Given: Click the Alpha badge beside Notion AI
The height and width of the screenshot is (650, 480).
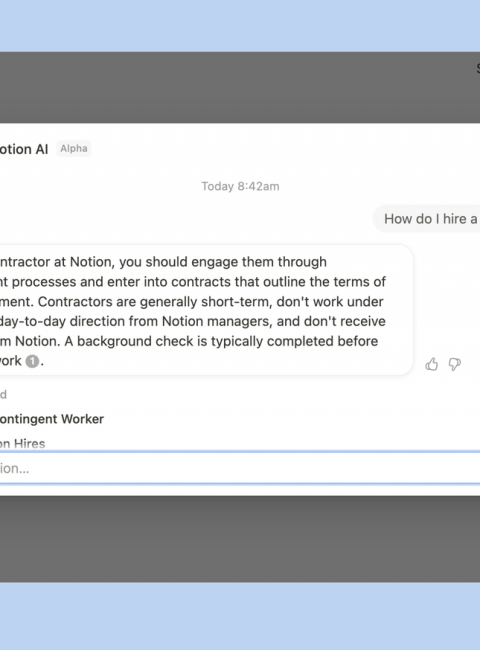Looking at the screenshot, I should coord(74,148).
